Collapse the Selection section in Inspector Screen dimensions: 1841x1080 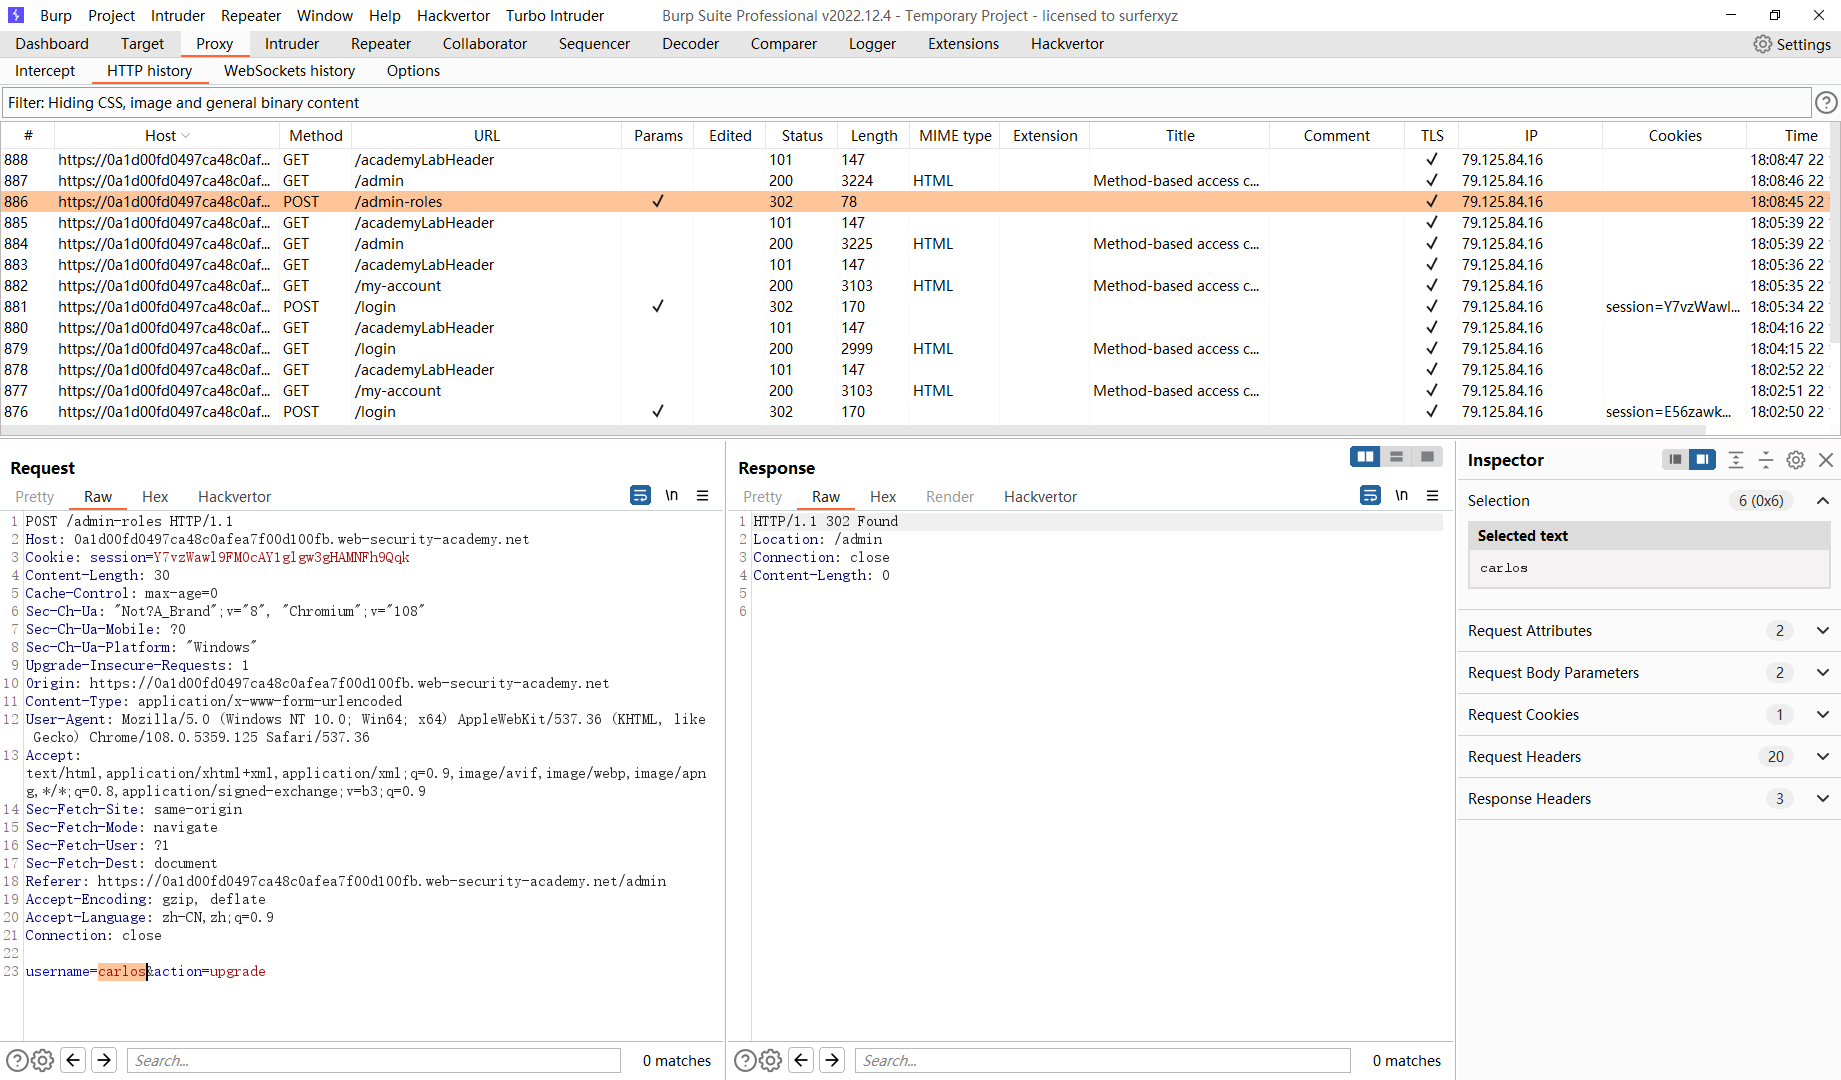click(x=1823, y=501)
